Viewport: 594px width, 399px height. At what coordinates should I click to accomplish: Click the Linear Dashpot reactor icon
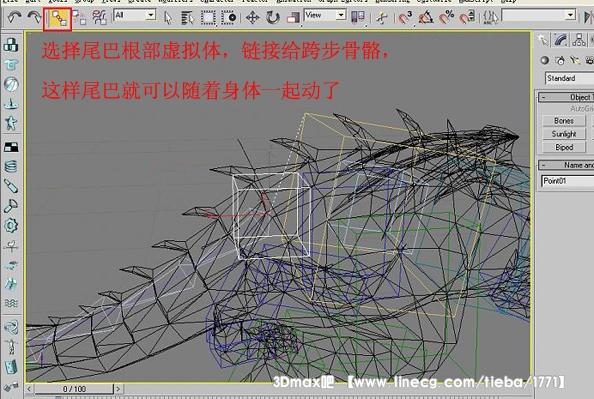pyautogui.click(x=11, y=186)
